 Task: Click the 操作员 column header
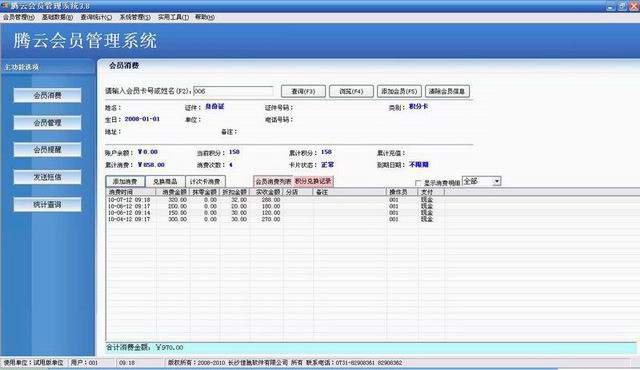pos(402,192)
